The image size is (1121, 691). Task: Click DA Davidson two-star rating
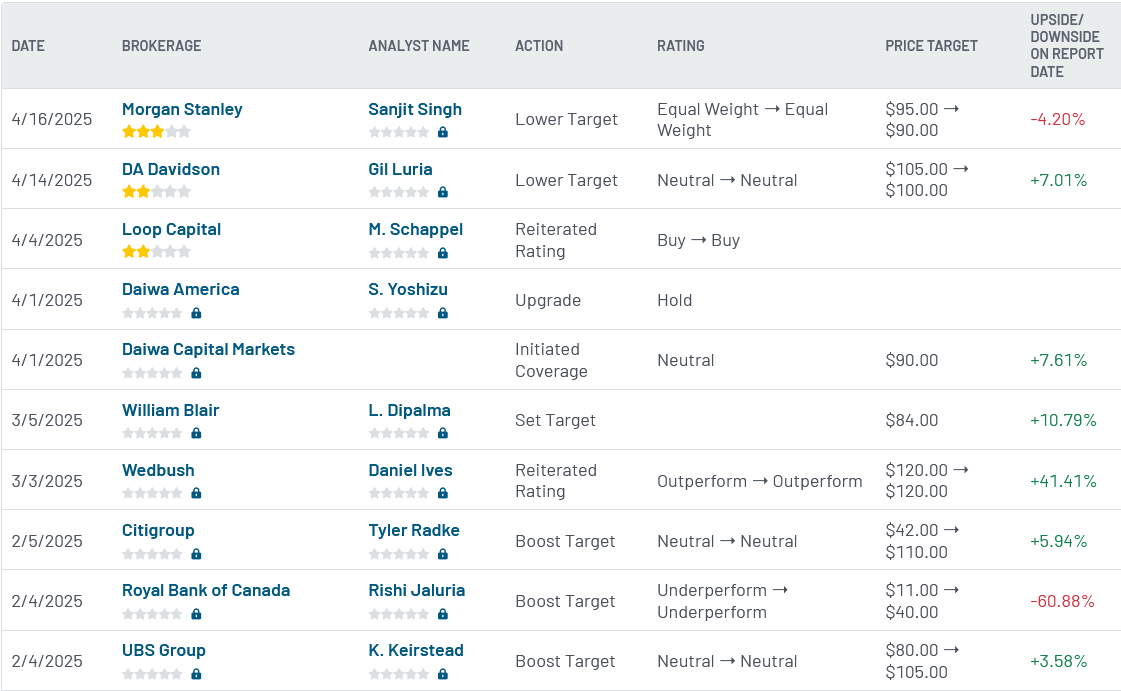[157, 191]
